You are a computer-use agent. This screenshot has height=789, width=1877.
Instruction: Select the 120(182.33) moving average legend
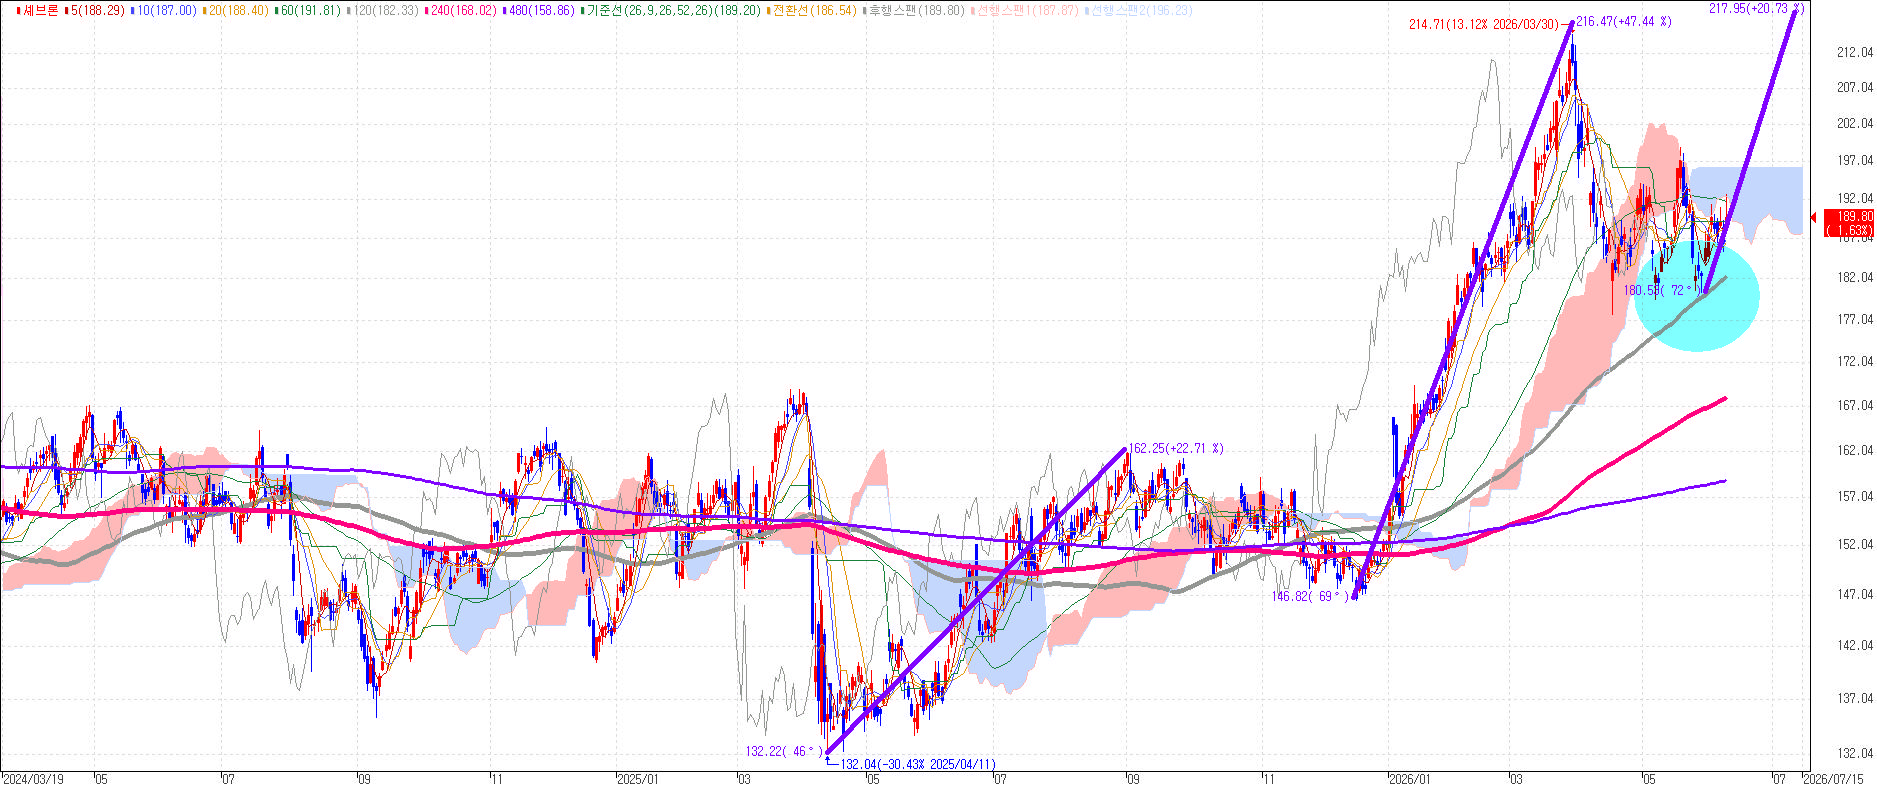[x=385, y=10]
